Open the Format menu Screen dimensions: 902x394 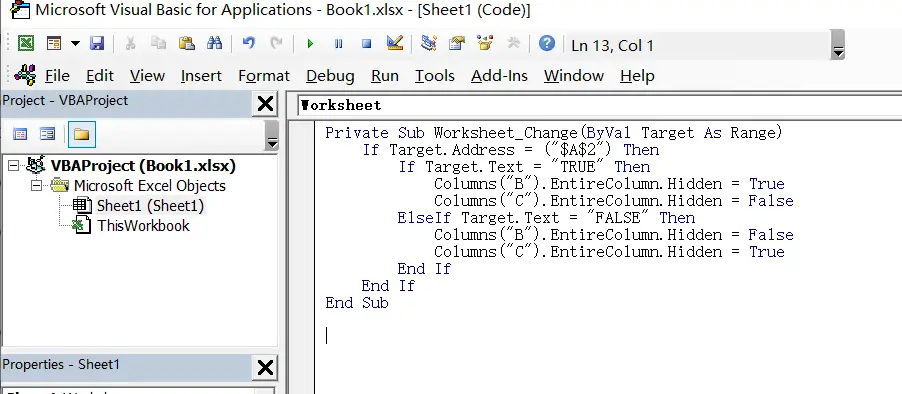(264, 76)
